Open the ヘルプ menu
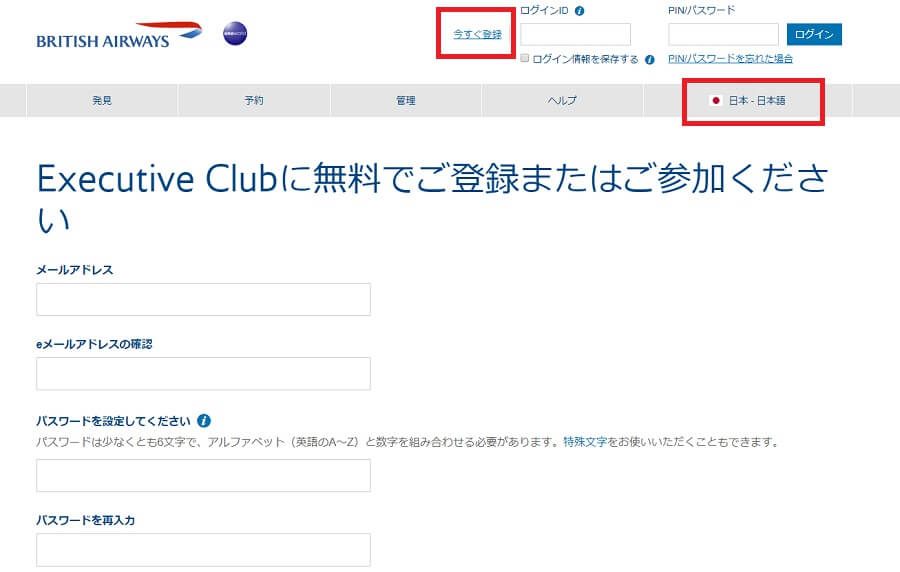900x572 pixels. point(561,101)
